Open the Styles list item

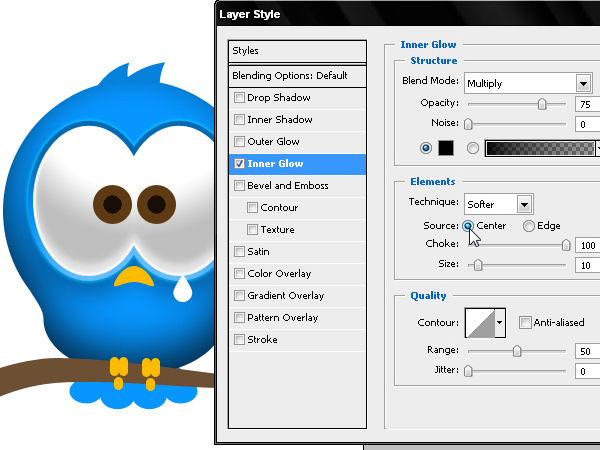[297, 51]
